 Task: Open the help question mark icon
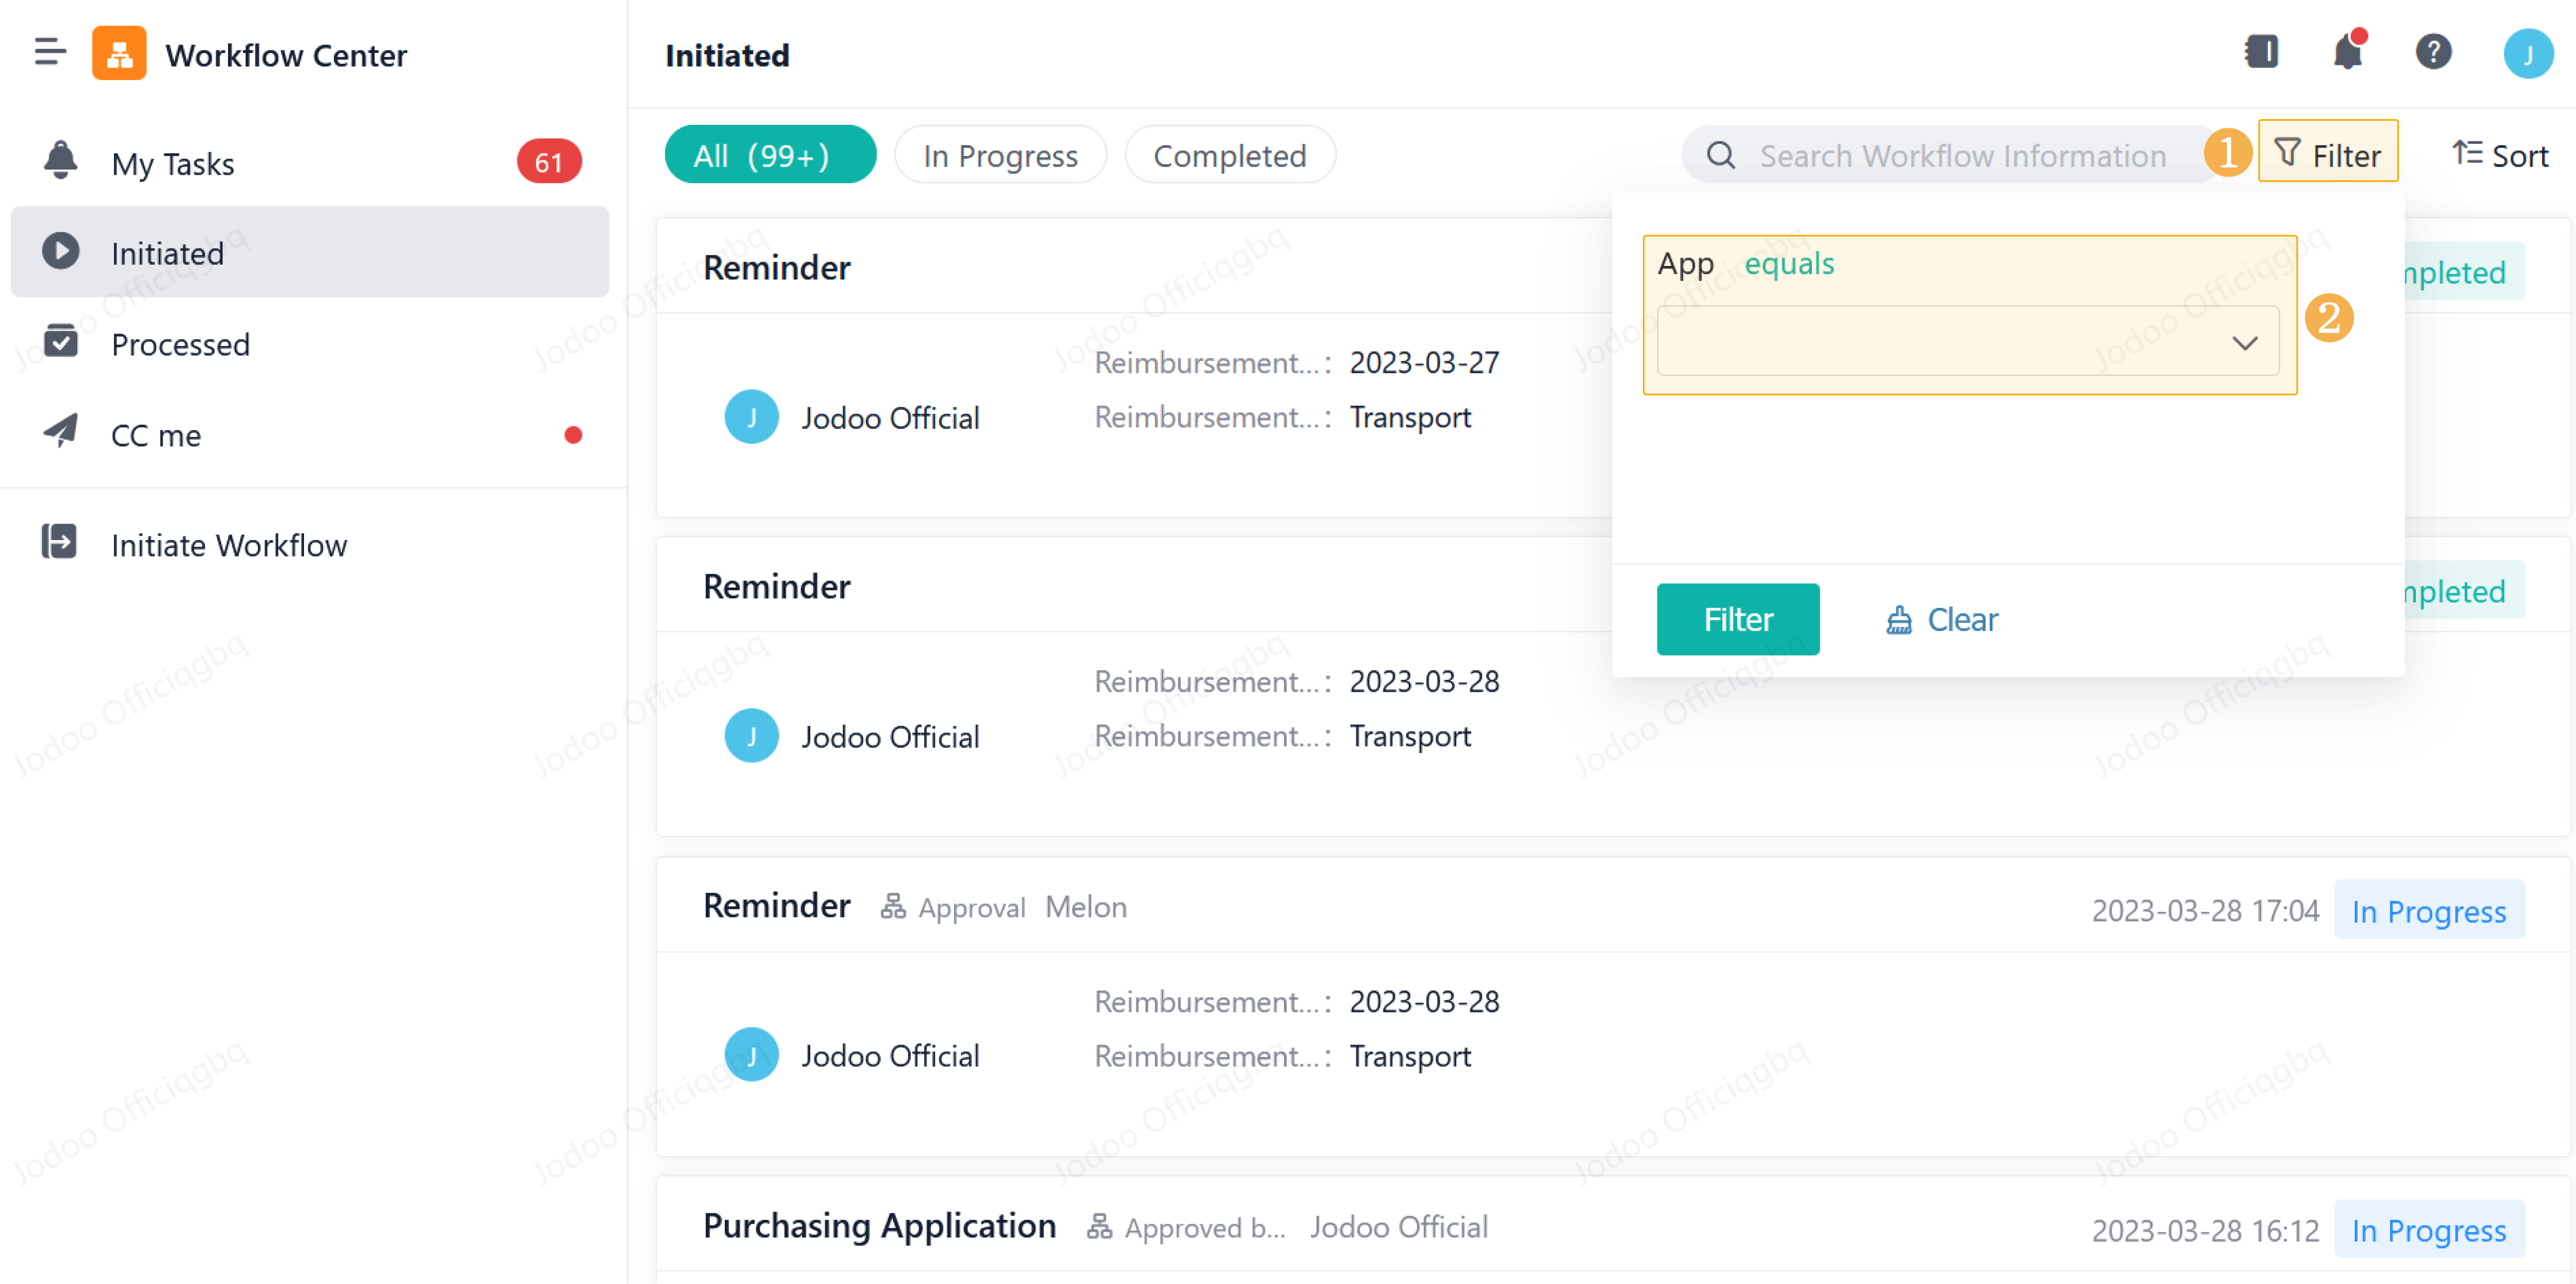pyautogui.click(x=2434, y=52)
